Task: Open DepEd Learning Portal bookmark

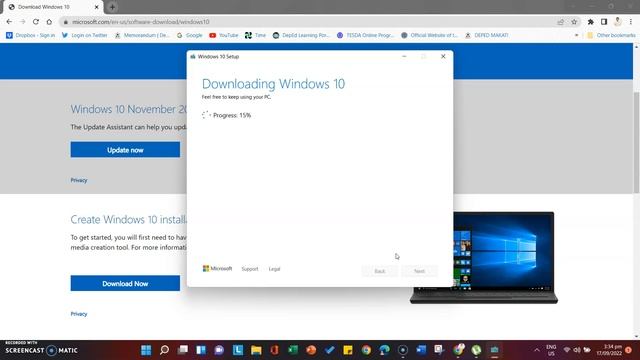Action: point(301,36)
